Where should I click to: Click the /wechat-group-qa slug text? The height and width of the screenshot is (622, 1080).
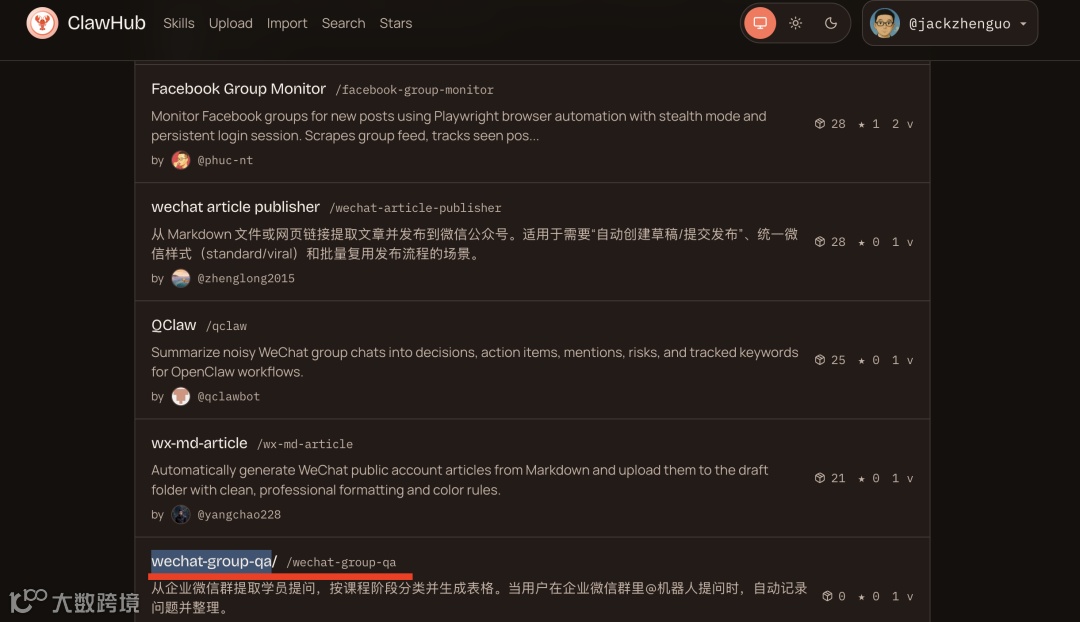pos(341,563)
